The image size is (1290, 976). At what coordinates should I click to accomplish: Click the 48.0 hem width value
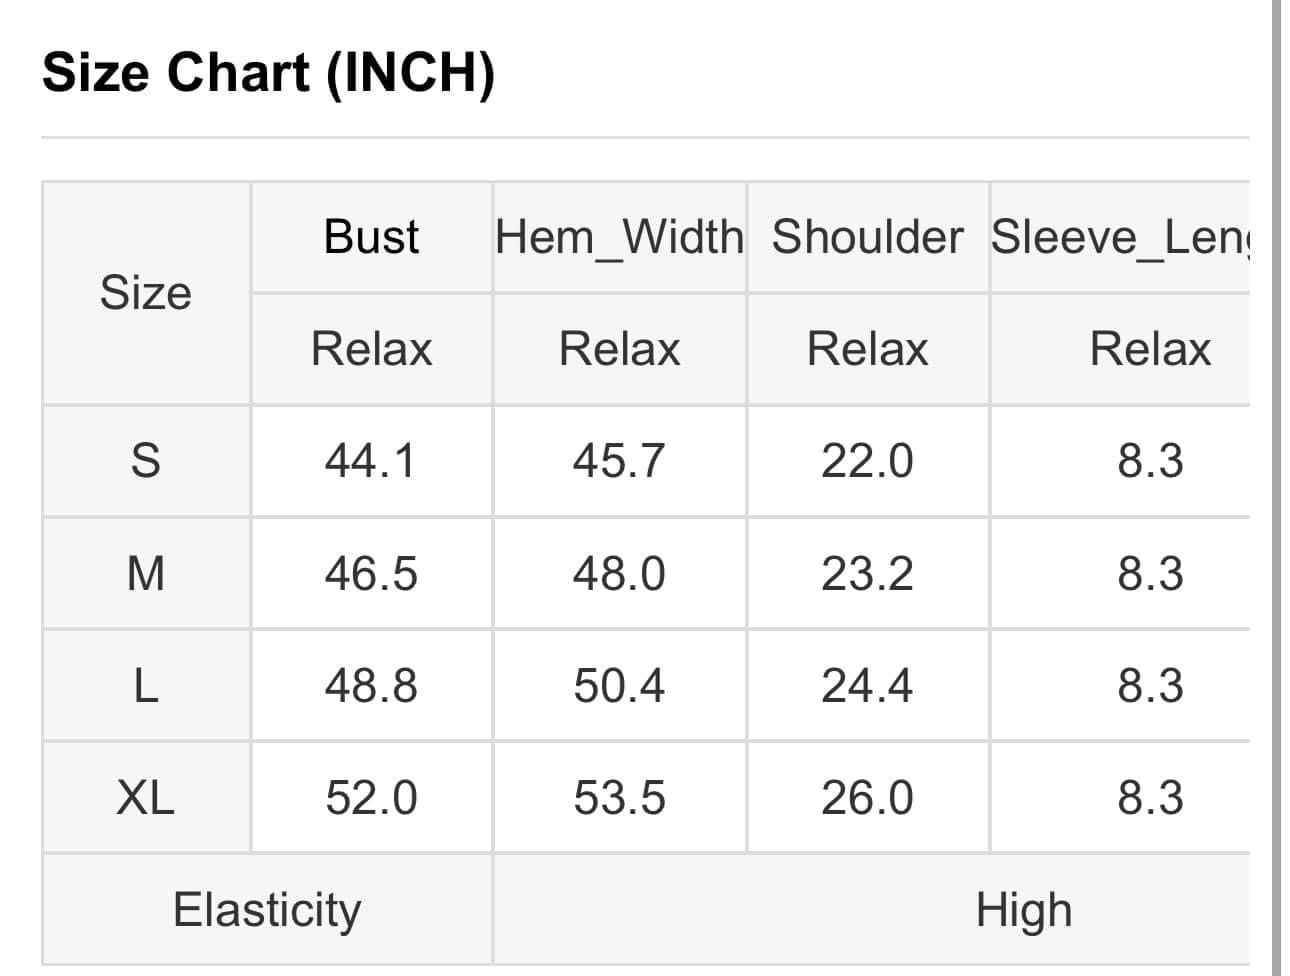pyautogui.click(x=619, y=573)
